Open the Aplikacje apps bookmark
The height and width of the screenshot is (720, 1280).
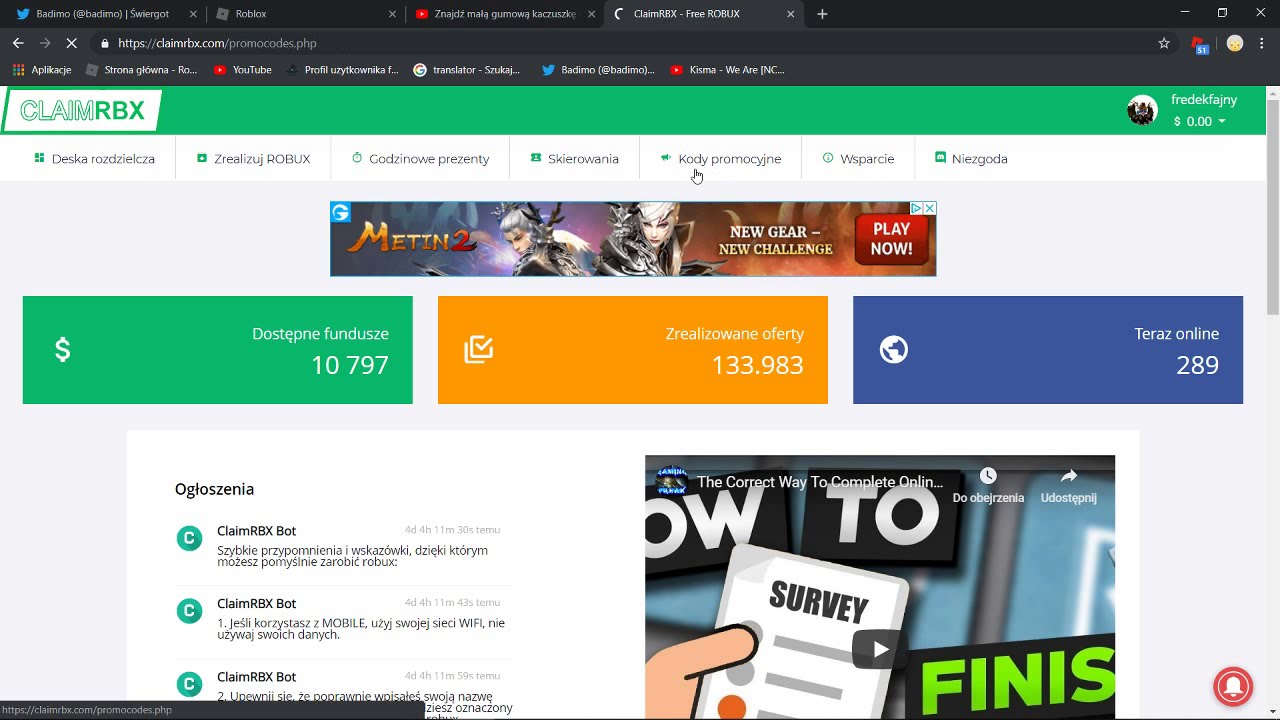pos(42,70)
